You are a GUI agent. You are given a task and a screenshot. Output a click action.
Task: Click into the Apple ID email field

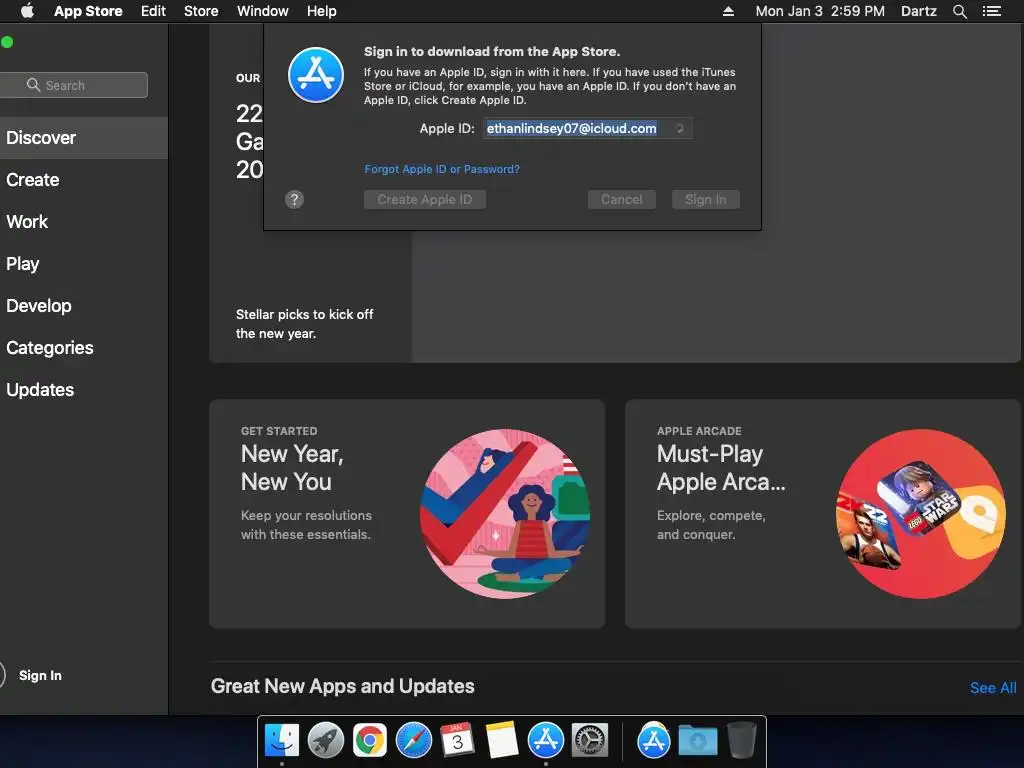588,129
